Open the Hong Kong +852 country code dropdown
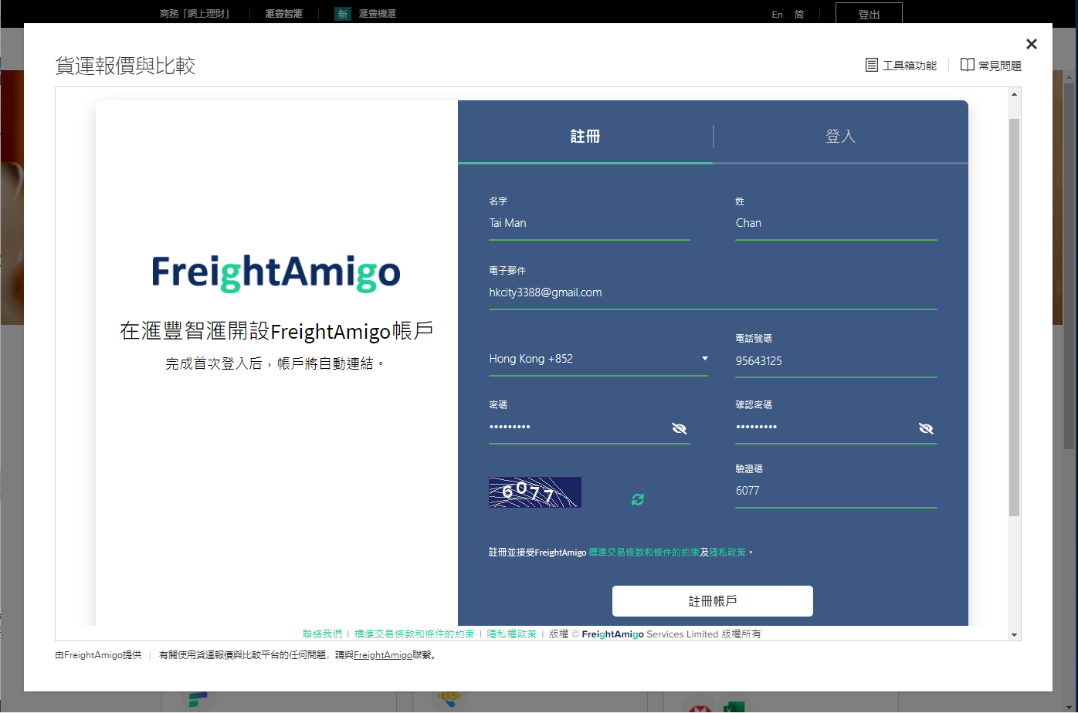The width and height of the screenshot is (1078, 713). click(598, 359)
